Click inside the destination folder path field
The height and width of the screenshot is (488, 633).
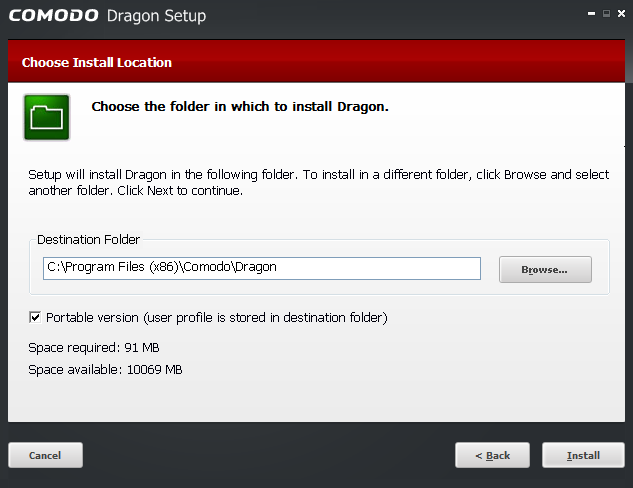click(x=262, y=268)
